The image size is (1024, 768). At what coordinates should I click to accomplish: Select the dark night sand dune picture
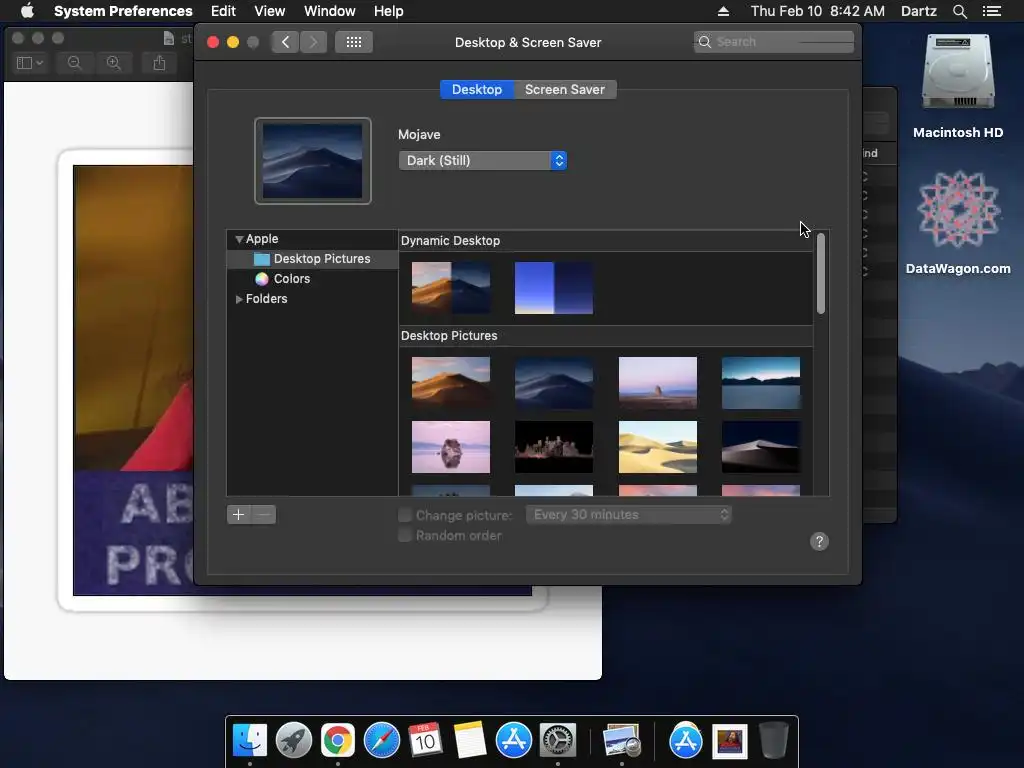(x=761, y=447)
